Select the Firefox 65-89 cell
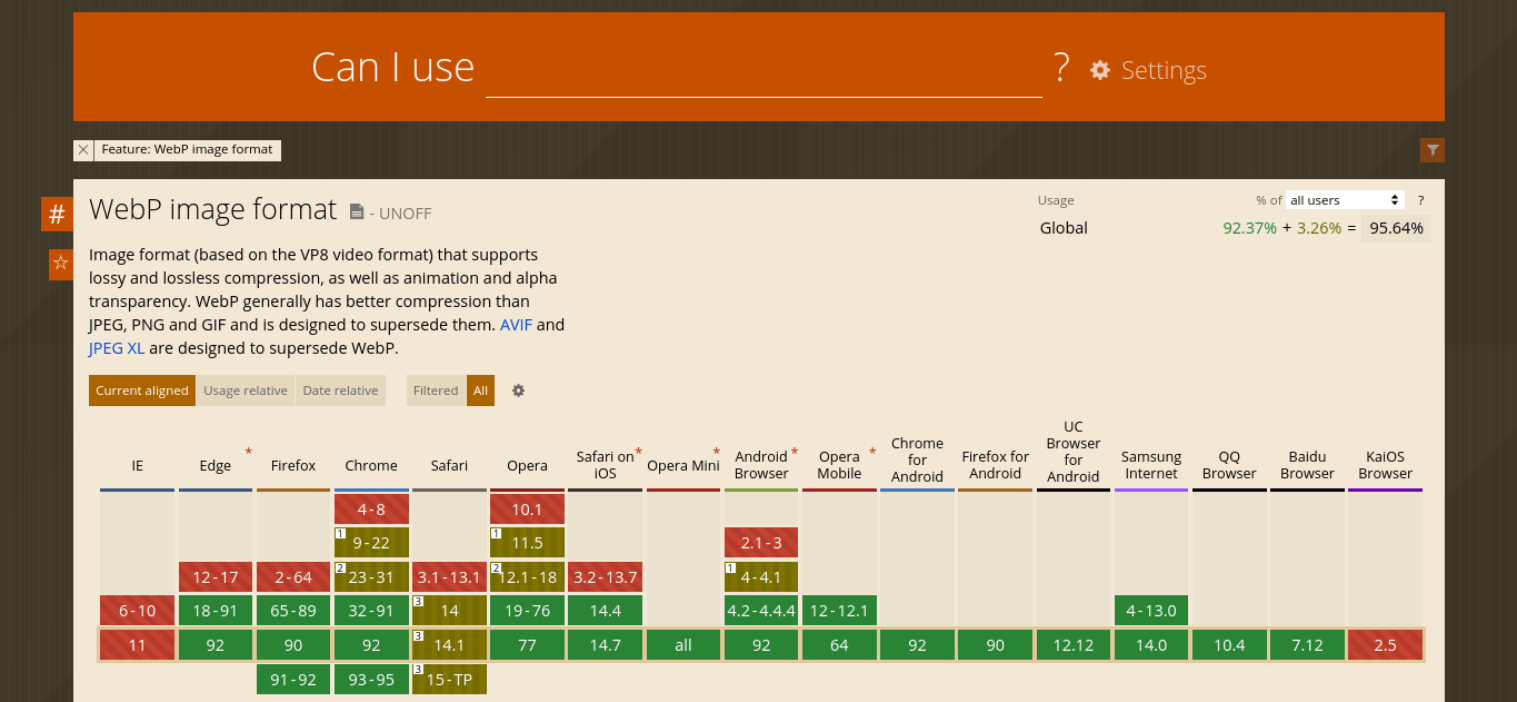 (293, 611)
